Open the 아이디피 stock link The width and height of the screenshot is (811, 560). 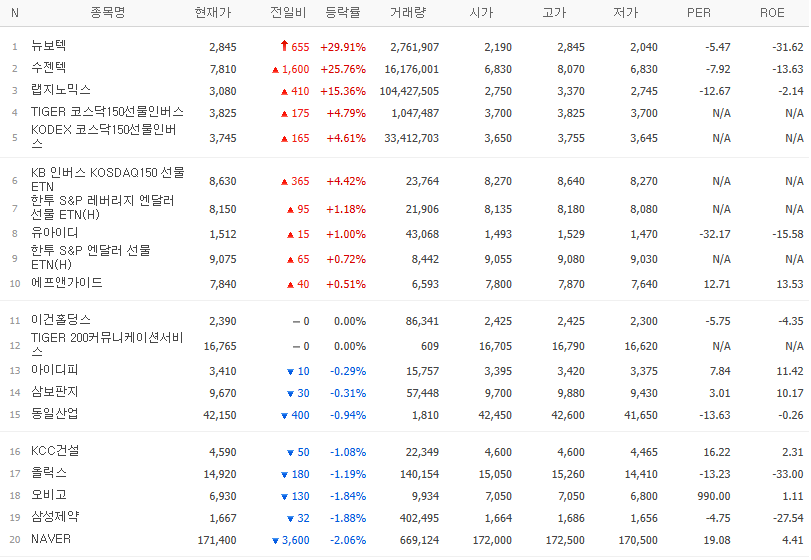(x=54, y=370)
